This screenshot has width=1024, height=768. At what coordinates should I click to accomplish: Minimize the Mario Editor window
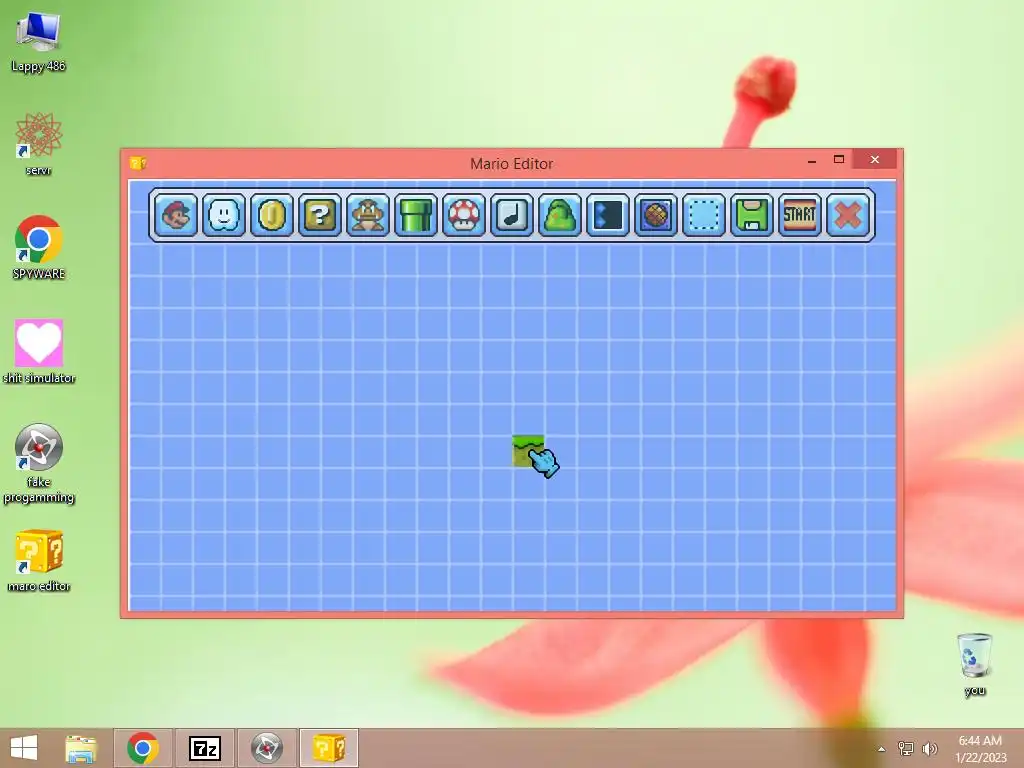click(812, 160)
